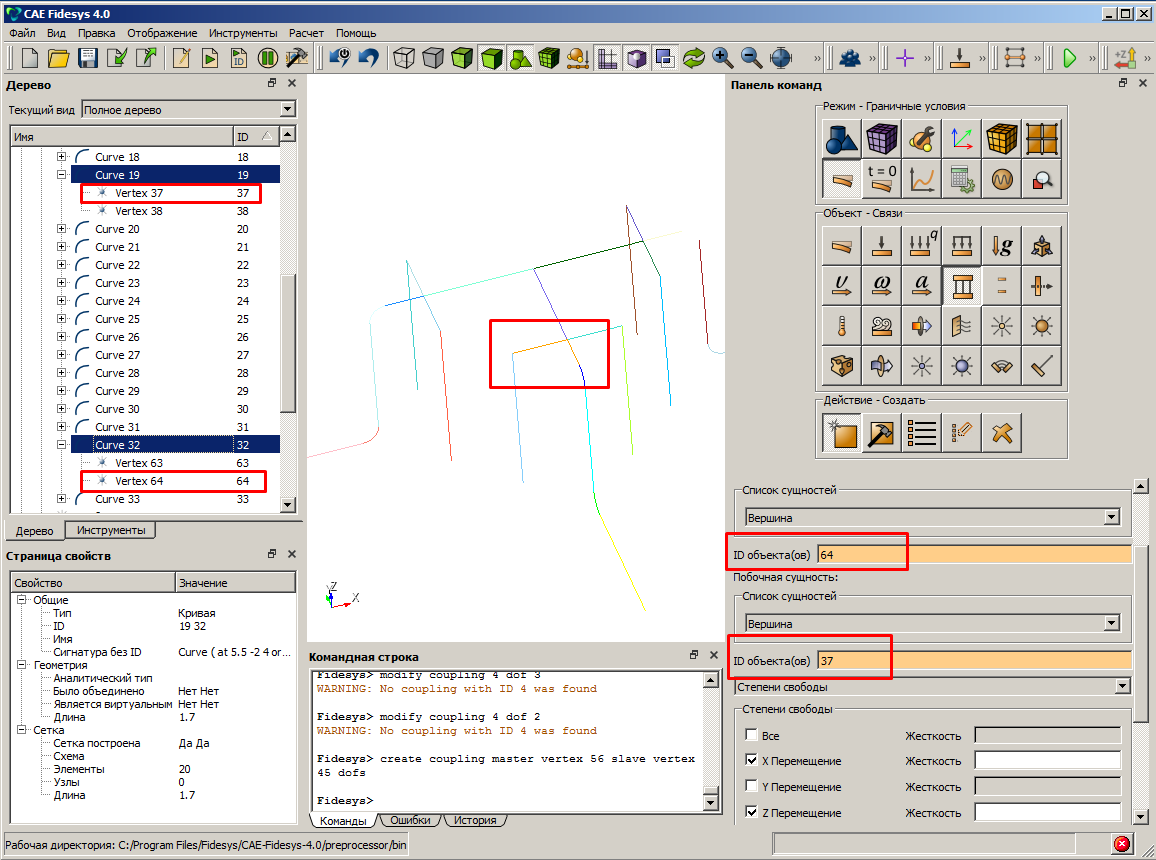Click the velocity v icon
Screen dimensions: 1156x860
coord(841,285)
